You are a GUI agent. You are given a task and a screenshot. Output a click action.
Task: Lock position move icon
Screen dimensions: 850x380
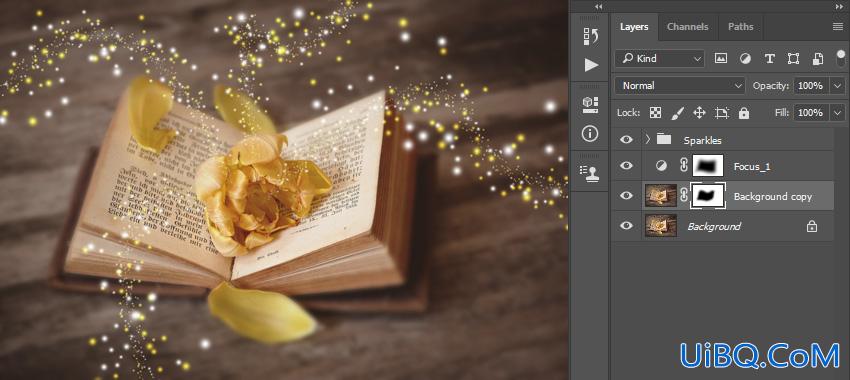pos(699,113)
